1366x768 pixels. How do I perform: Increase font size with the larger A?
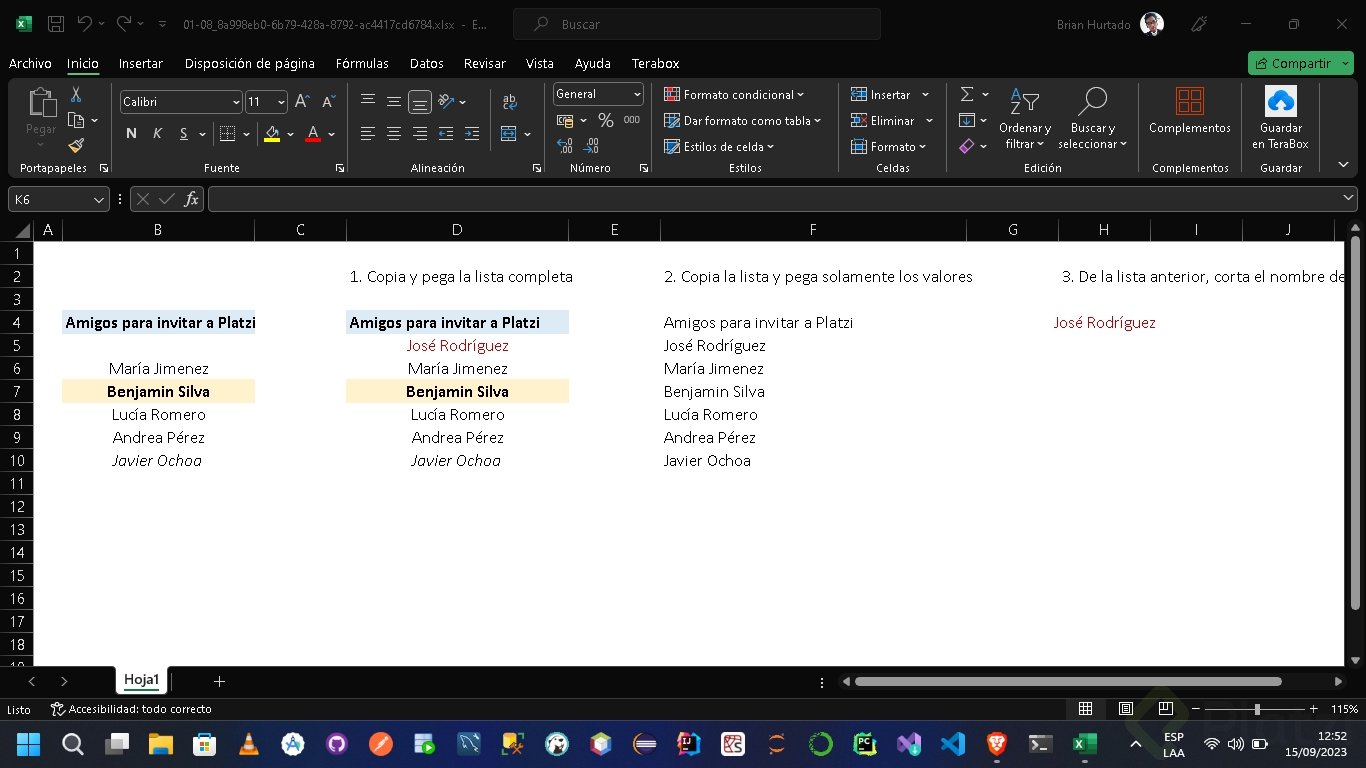302,102
